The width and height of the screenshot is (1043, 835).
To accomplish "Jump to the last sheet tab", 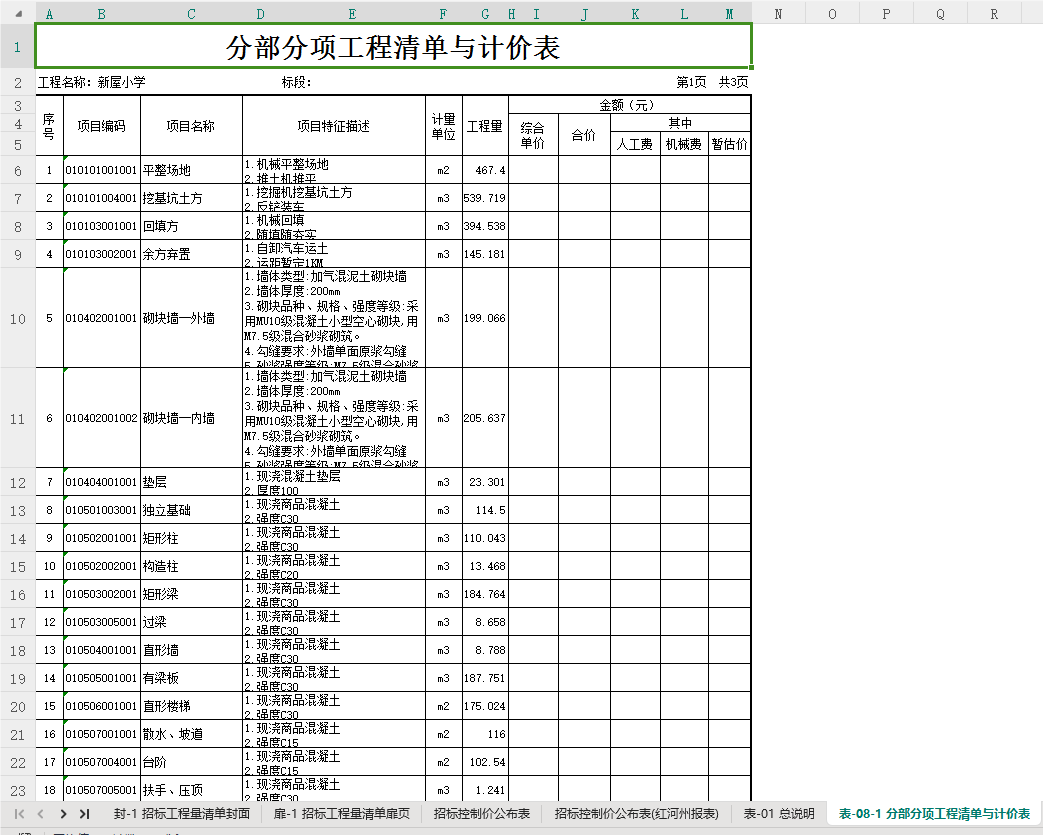I will coord(84,814).
